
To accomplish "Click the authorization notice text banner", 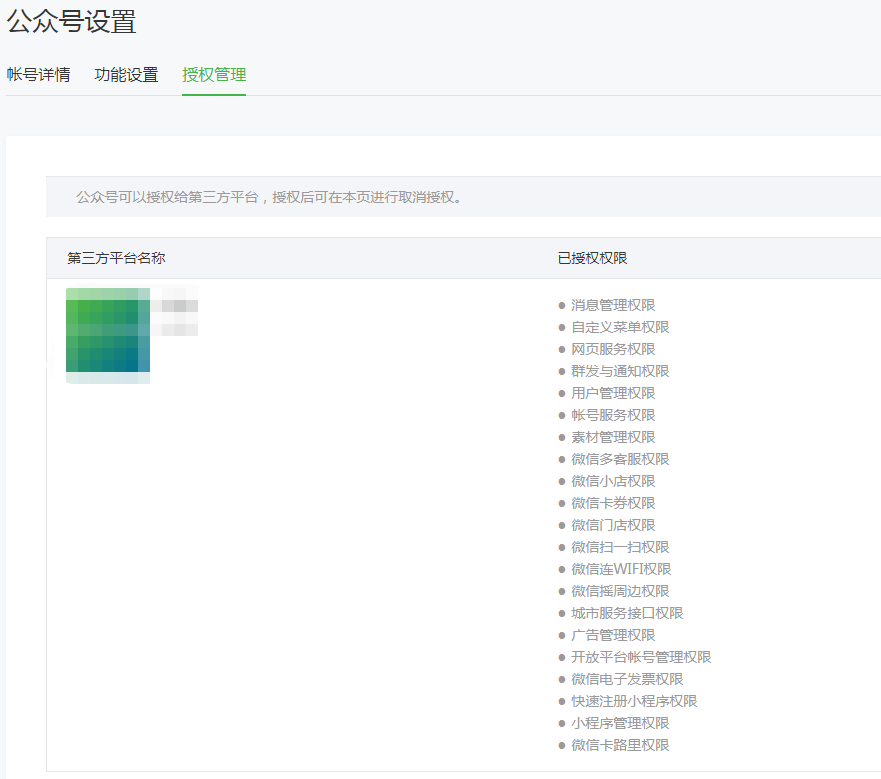I will [270, 197].
